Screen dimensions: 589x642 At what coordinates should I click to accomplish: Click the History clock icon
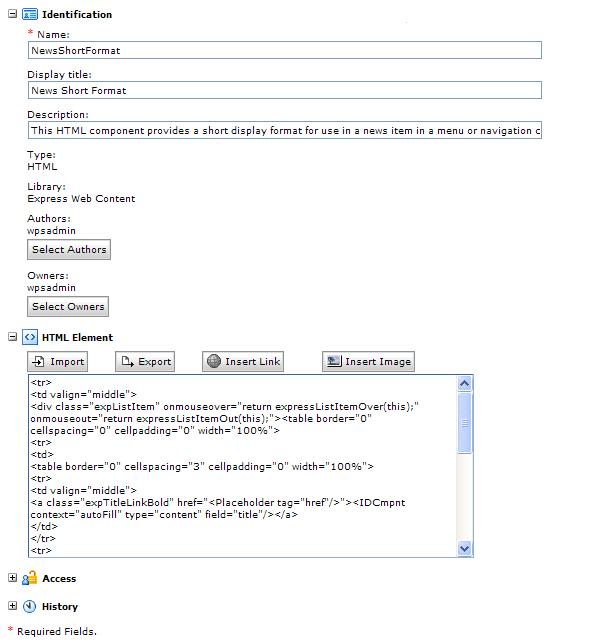(x=29, y=606)
